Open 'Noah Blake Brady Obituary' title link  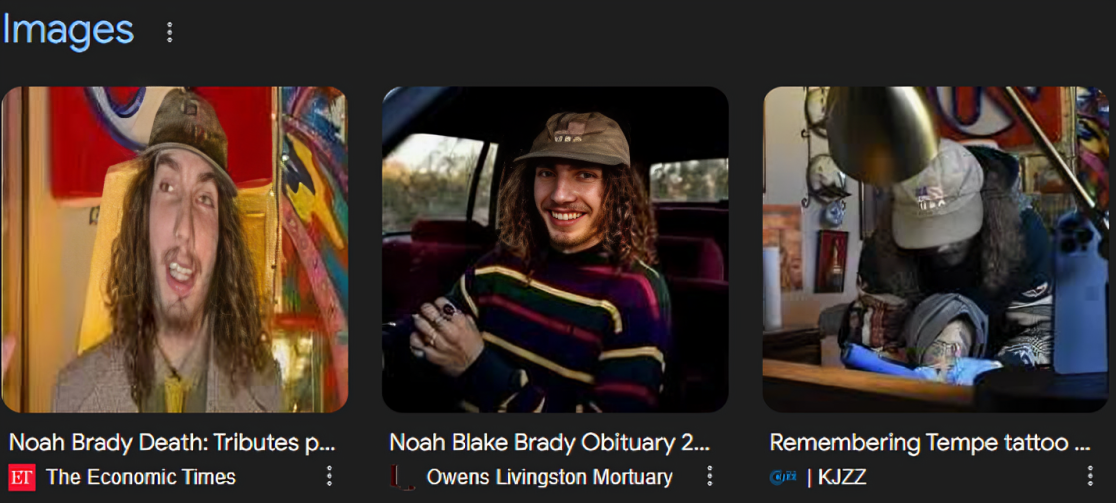(549, 443)
